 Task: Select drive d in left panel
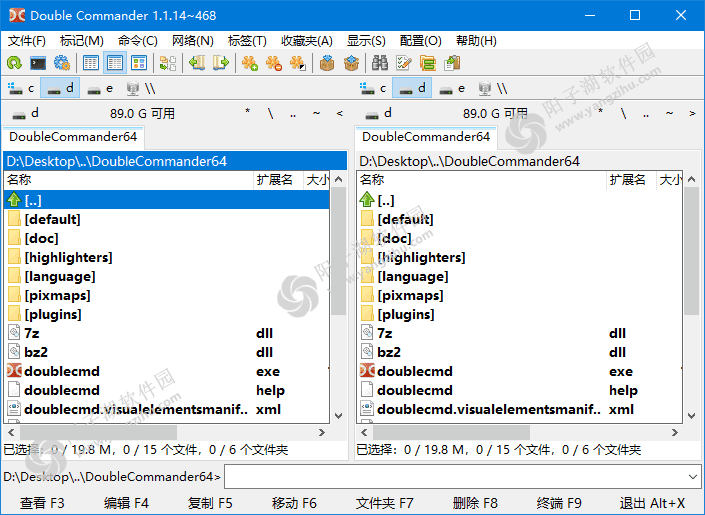click(x=60, y=88)
